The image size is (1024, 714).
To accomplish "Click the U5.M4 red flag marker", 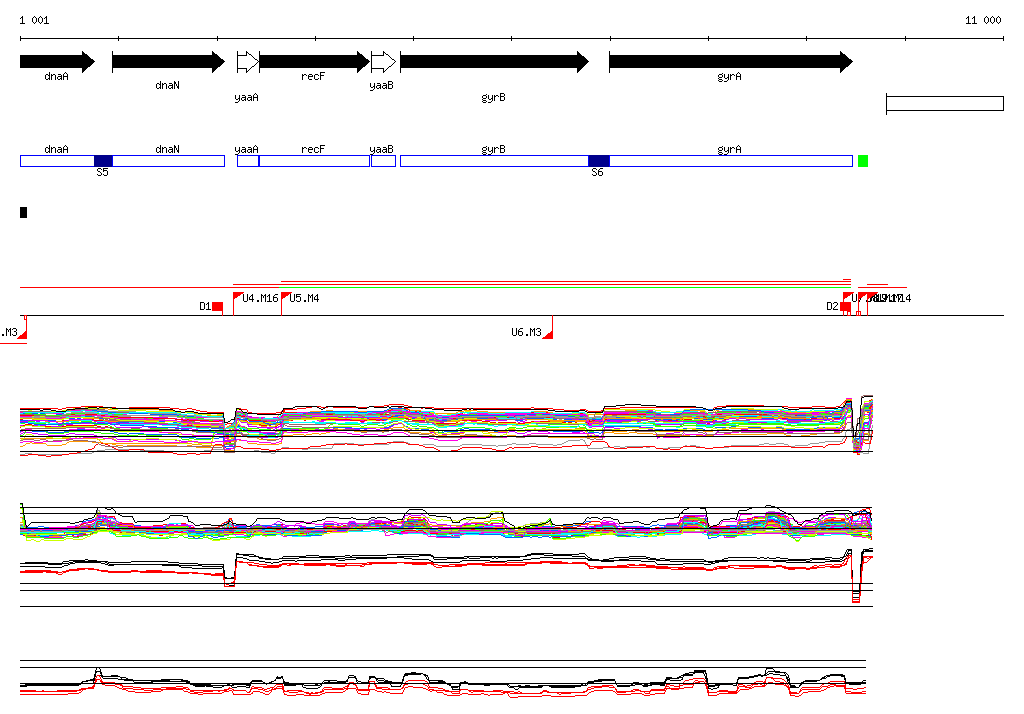I will coord(286,297).
